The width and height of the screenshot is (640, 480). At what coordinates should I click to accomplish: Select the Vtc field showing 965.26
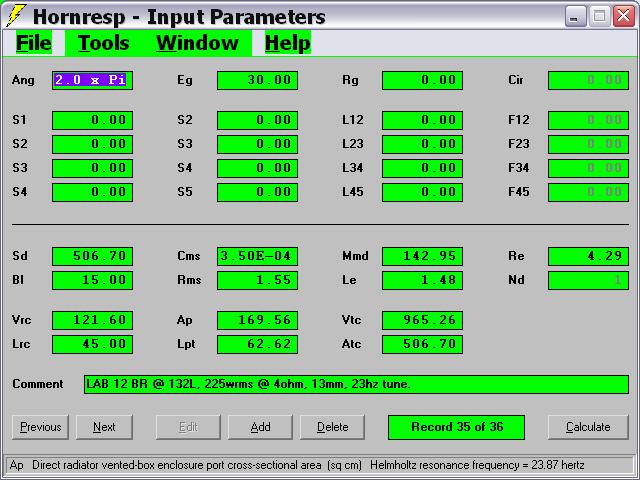pos(422,320)
